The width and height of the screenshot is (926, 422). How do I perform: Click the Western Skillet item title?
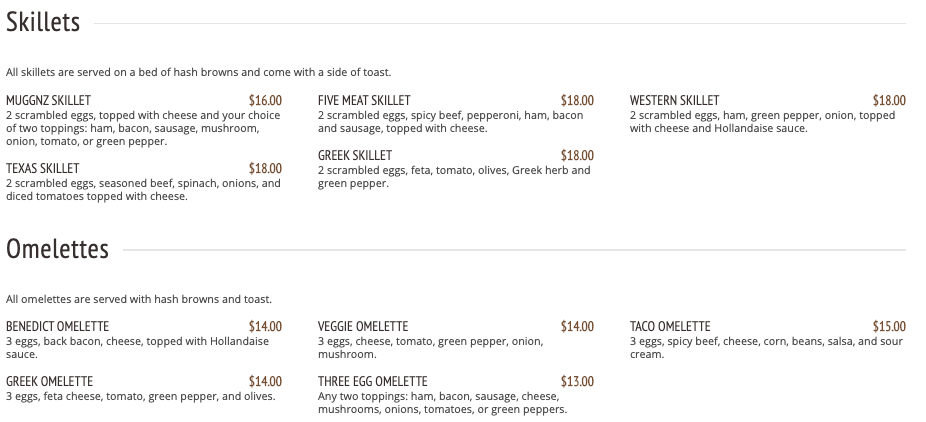(x=674, y=101)
